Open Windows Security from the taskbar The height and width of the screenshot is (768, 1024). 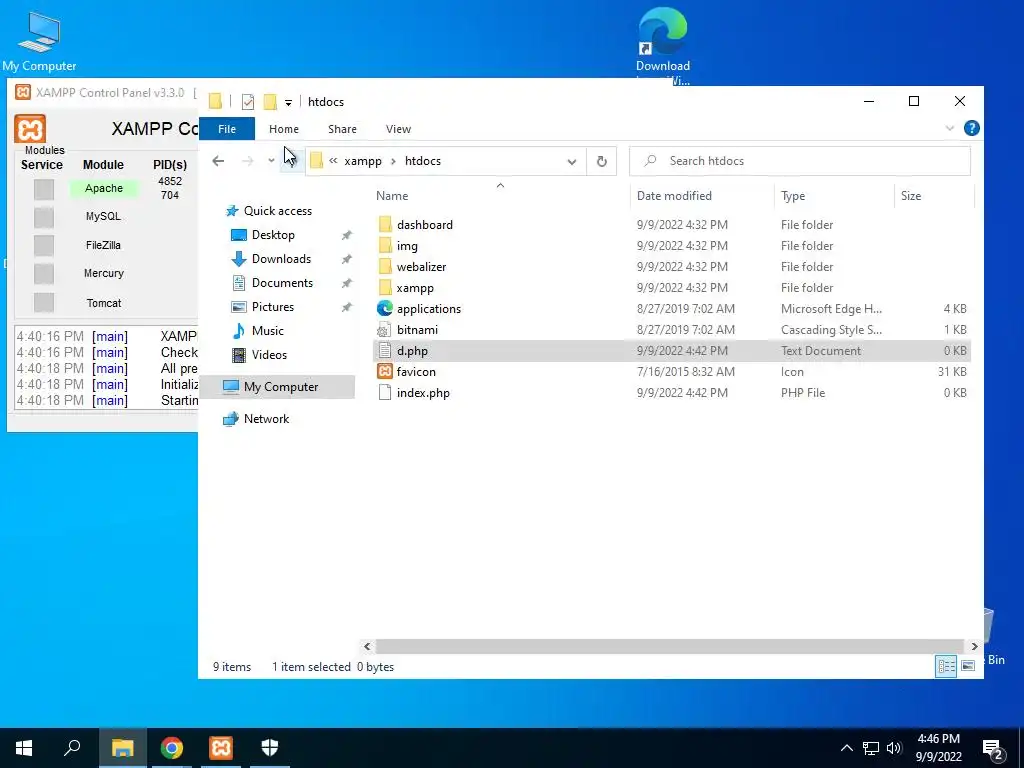[270, 747]
